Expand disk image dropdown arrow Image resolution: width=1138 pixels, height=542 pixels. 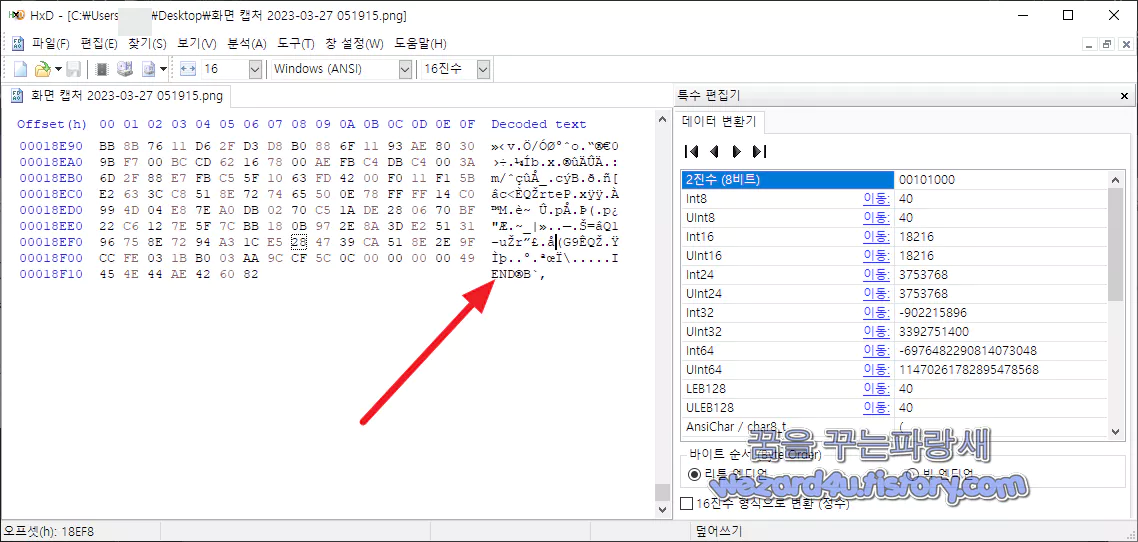click(163, 70)
